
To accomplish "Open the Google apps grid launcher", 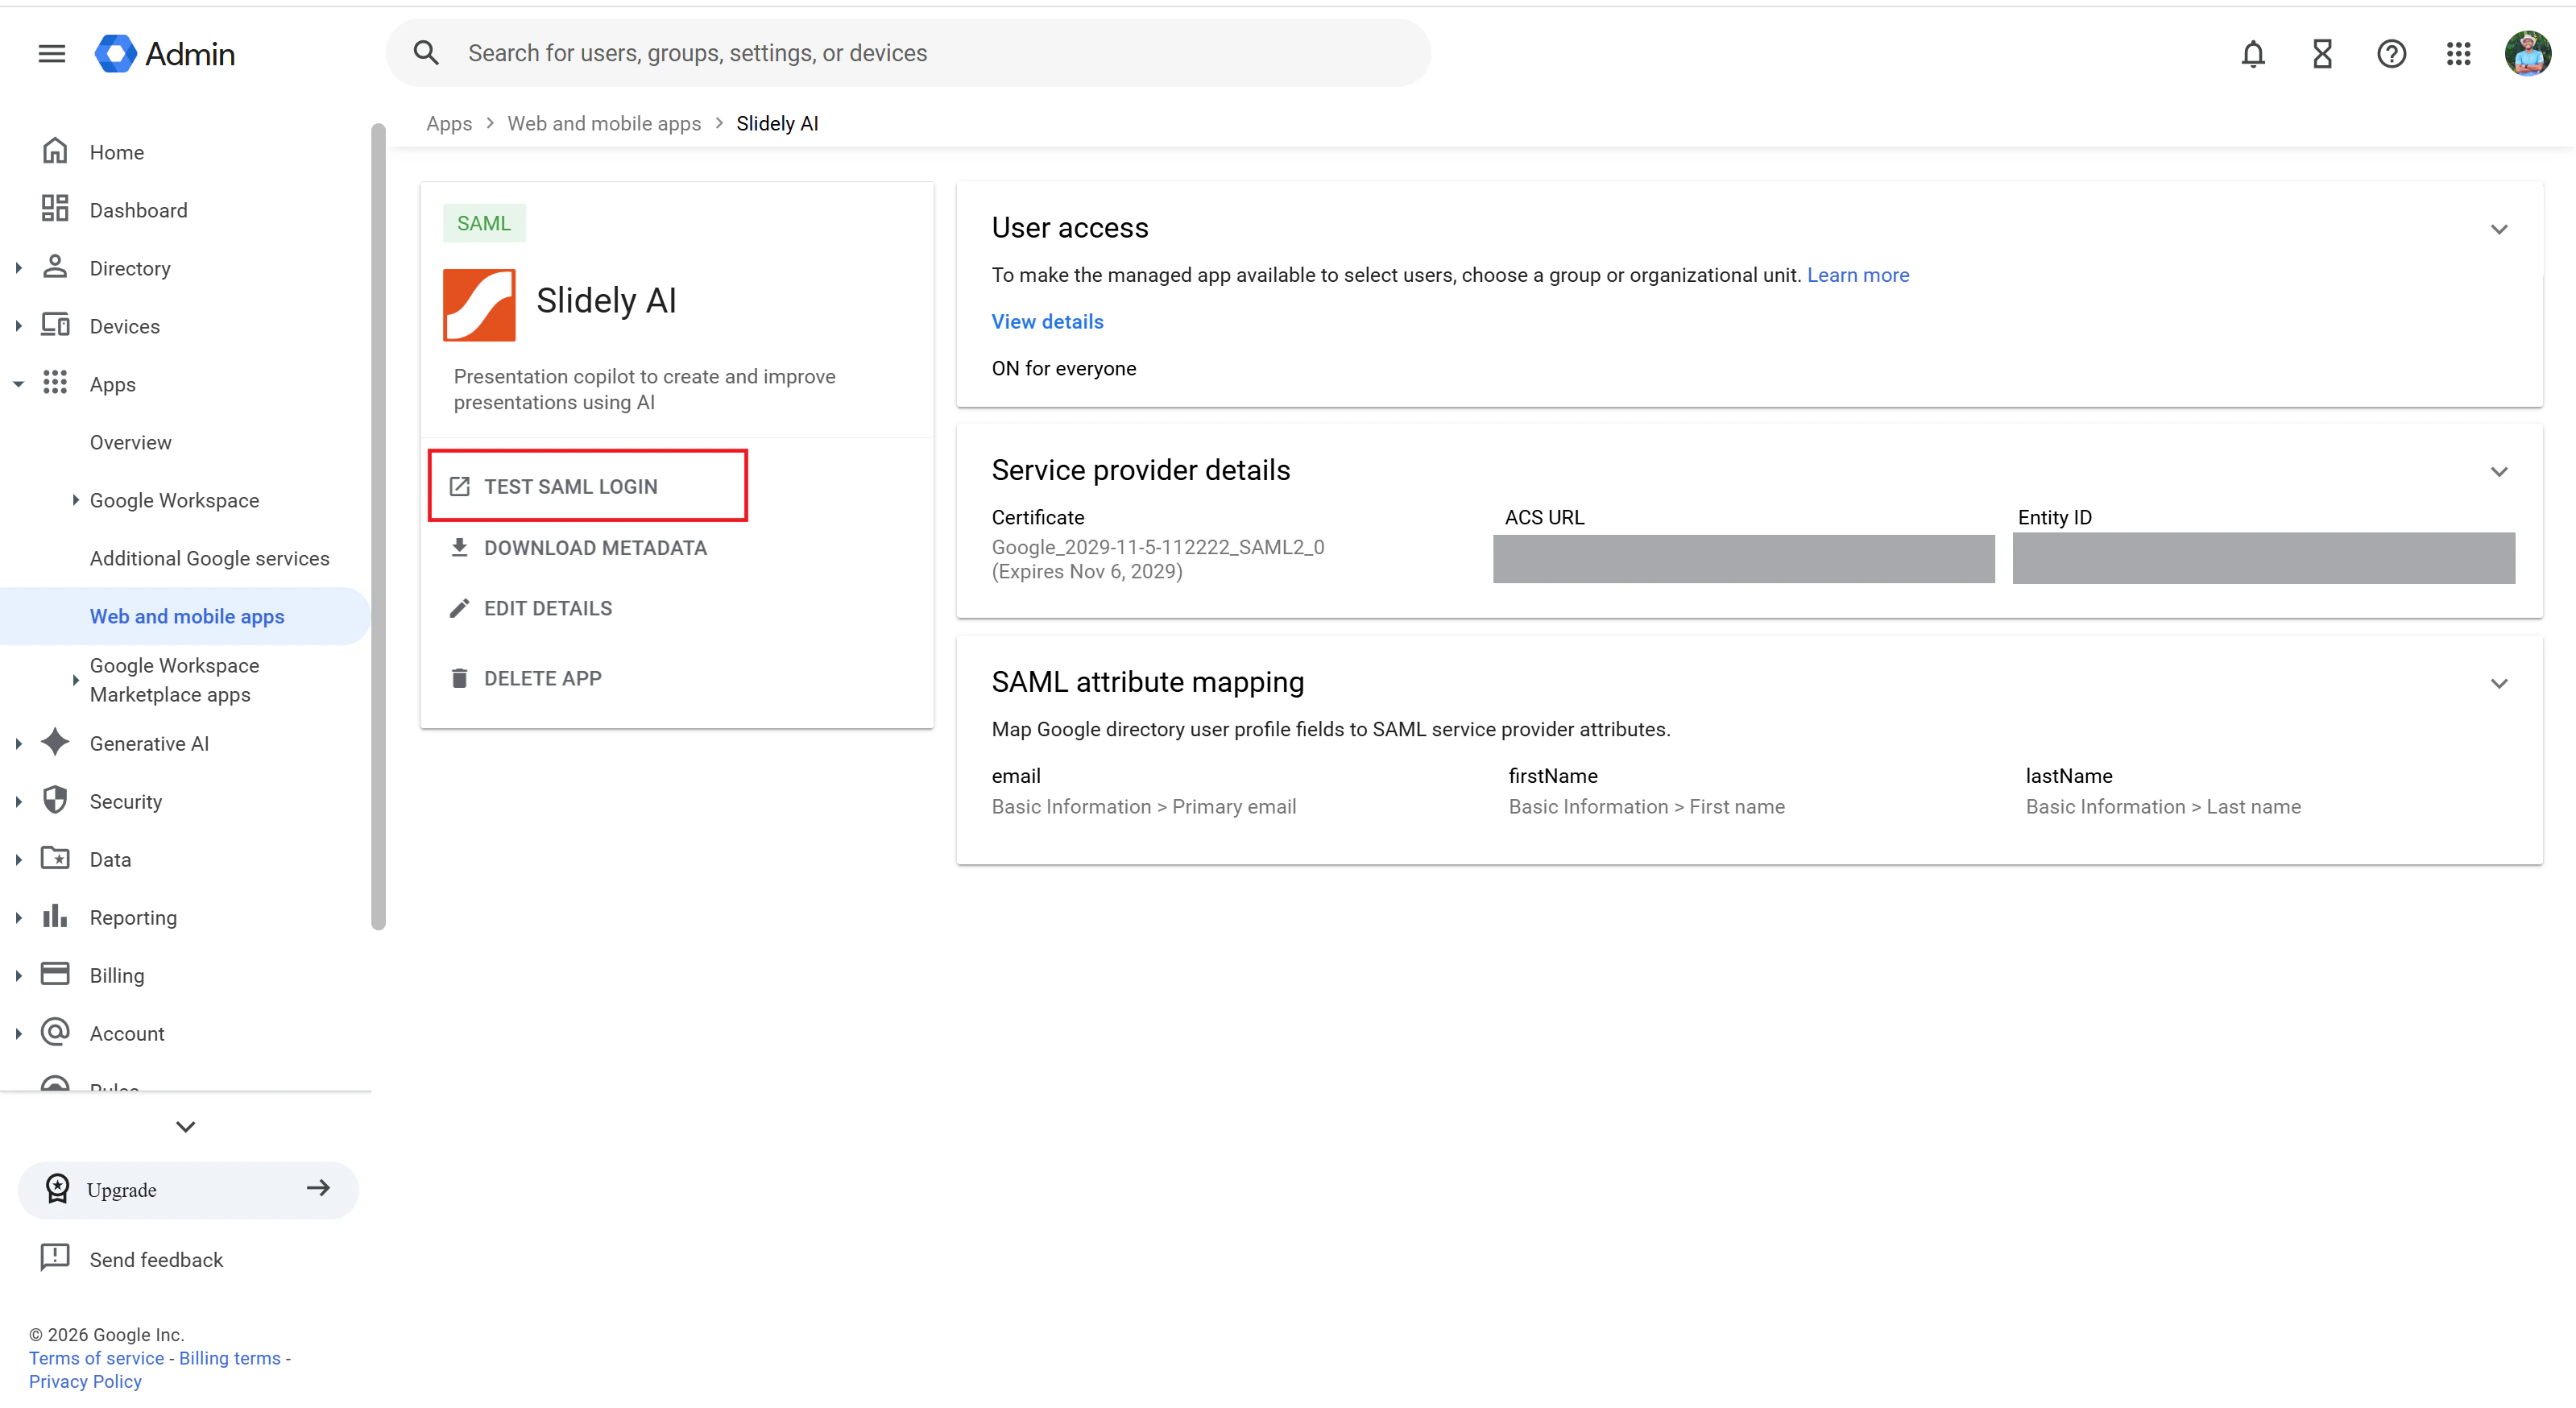I will click(x=2458, y=53).
